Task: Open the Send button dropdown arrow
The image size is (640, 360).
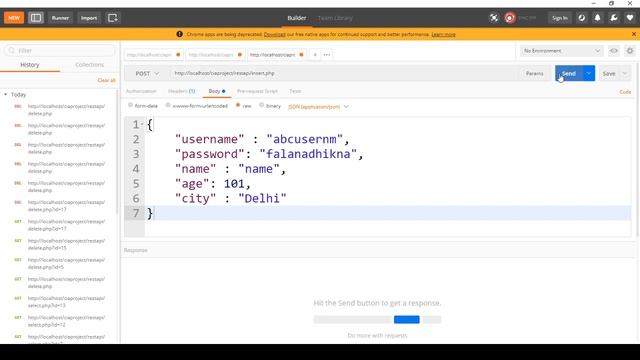Action: (x=589, y=73)
